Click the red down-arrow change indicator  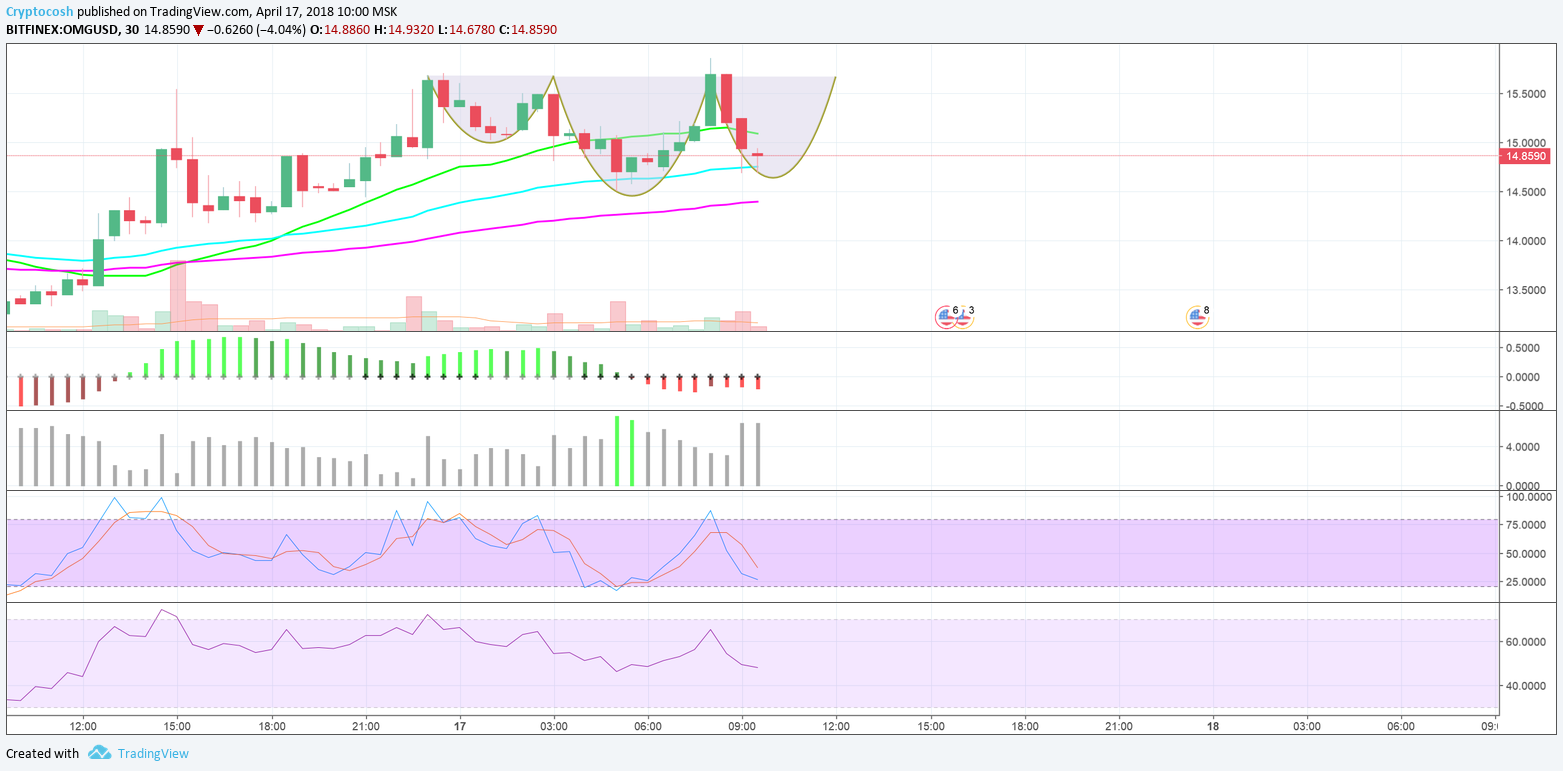click(x=198, y=30)
